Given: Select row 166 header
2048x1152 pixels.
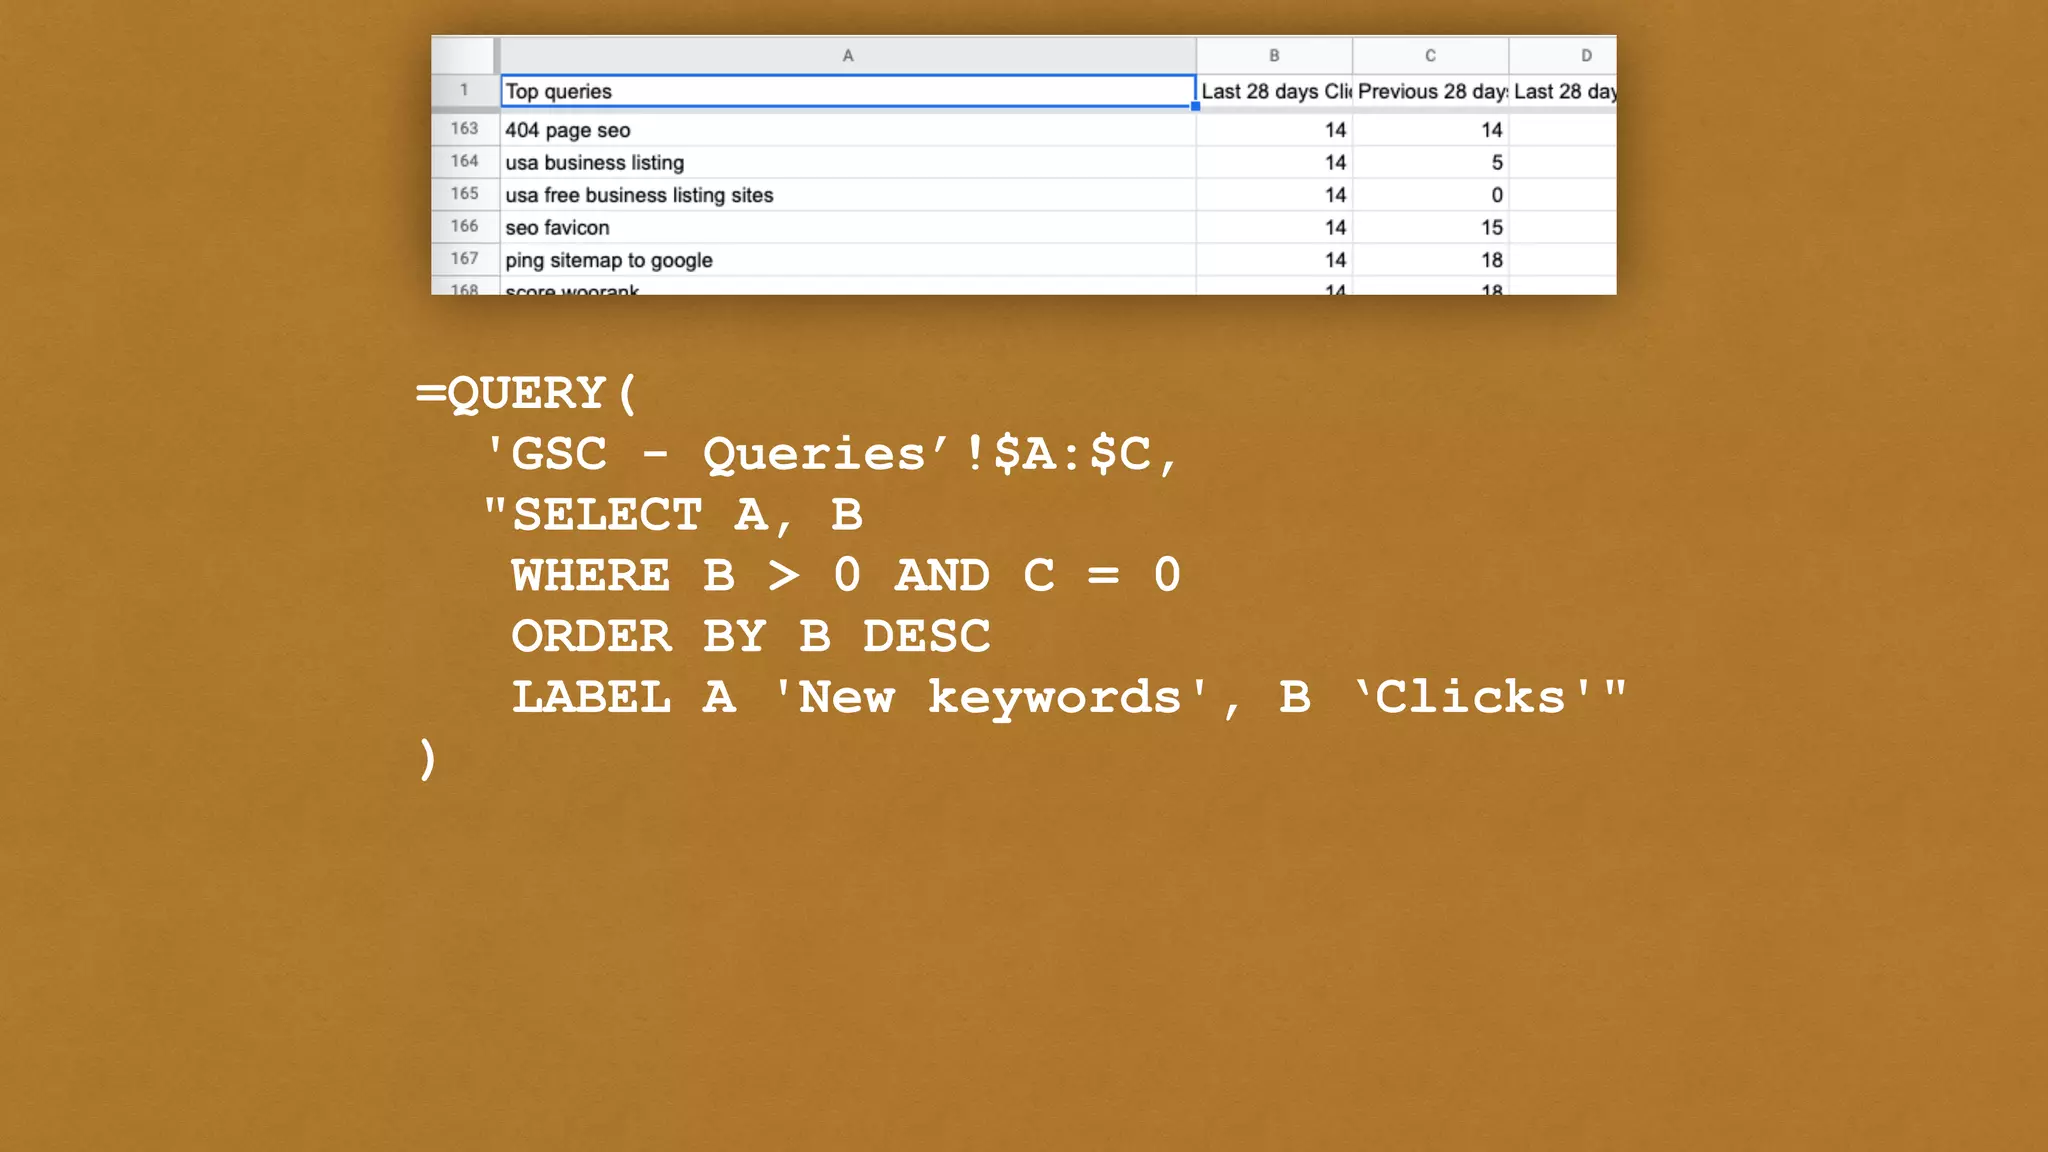Looking at the screenshot, I should pyautogui.click(x=464, y=226).
